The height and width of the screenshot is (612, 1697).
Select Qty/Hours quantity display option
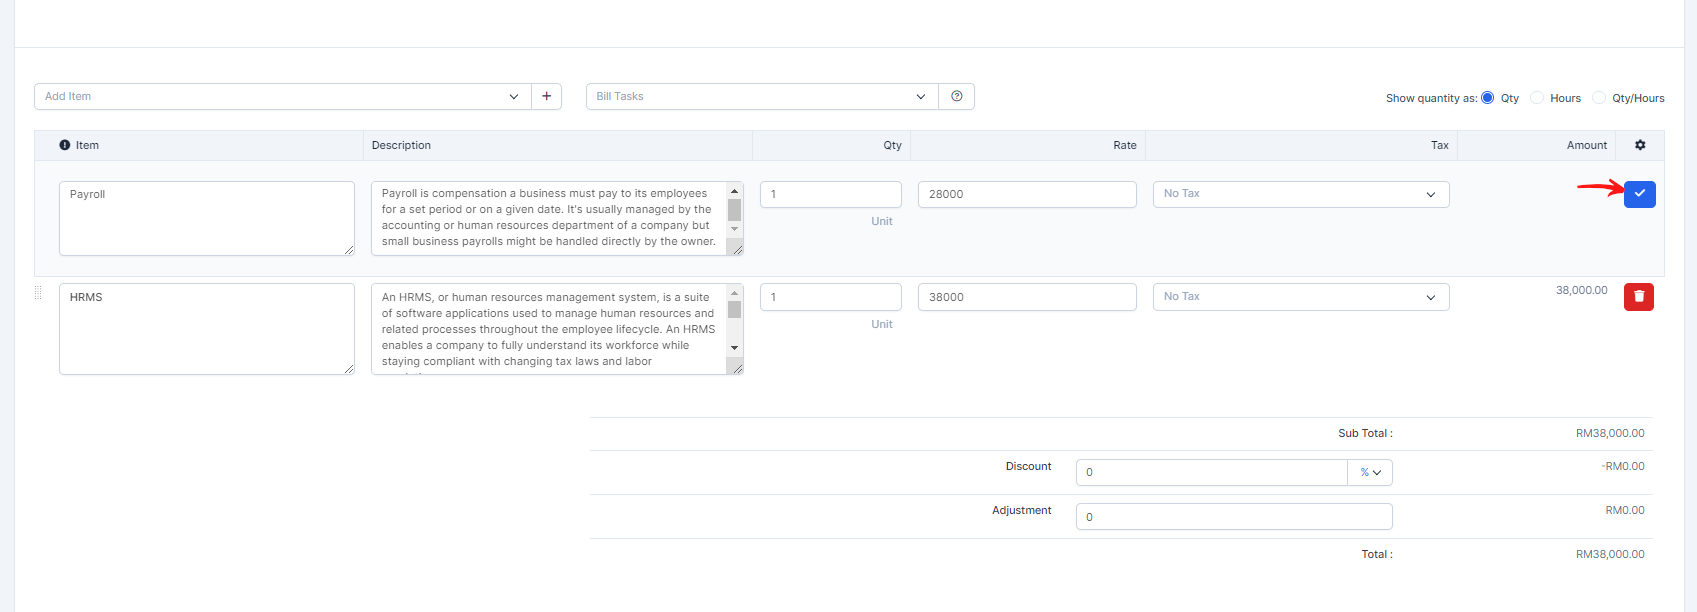click(x=1599, y=98)
